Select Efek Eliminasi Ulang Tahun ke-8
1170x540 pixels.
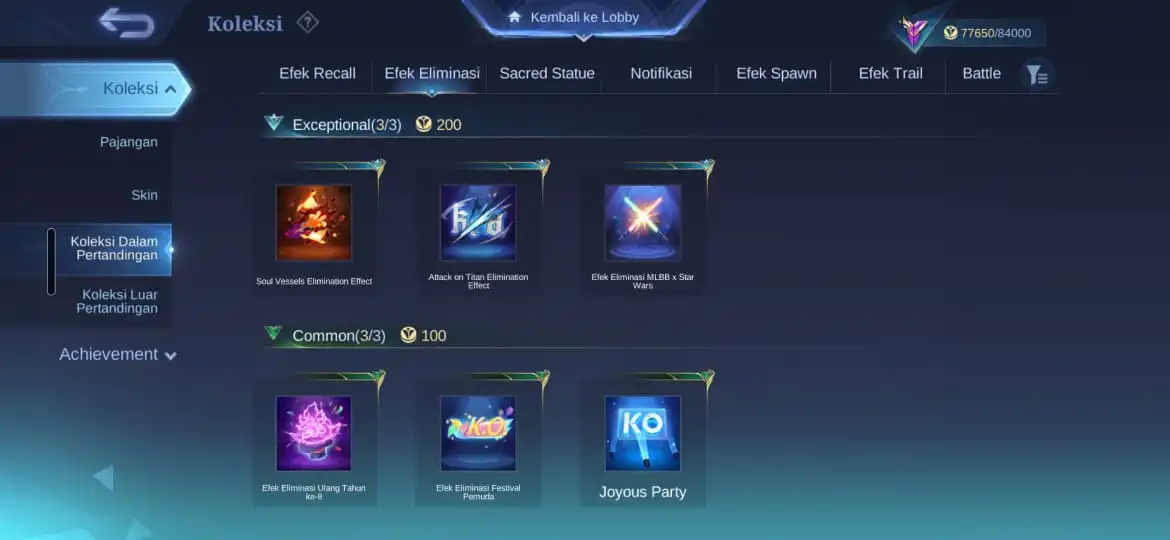(313, 433)
